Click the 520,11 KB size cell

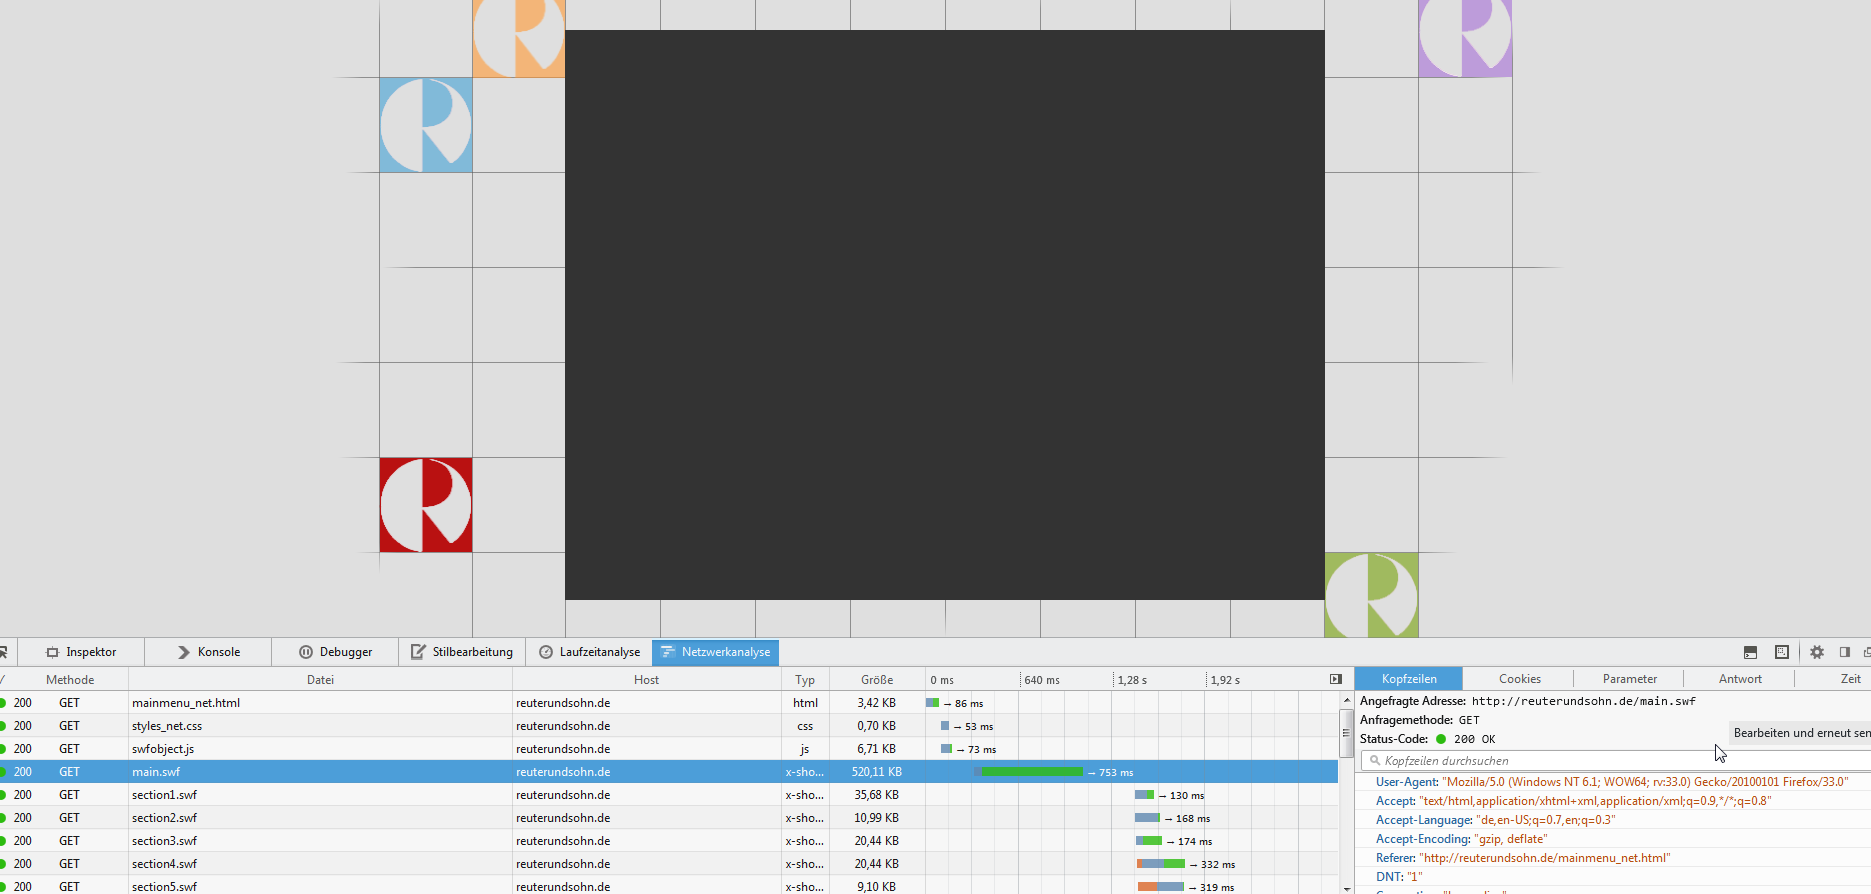pyautogui.click(x=877, y=772)
